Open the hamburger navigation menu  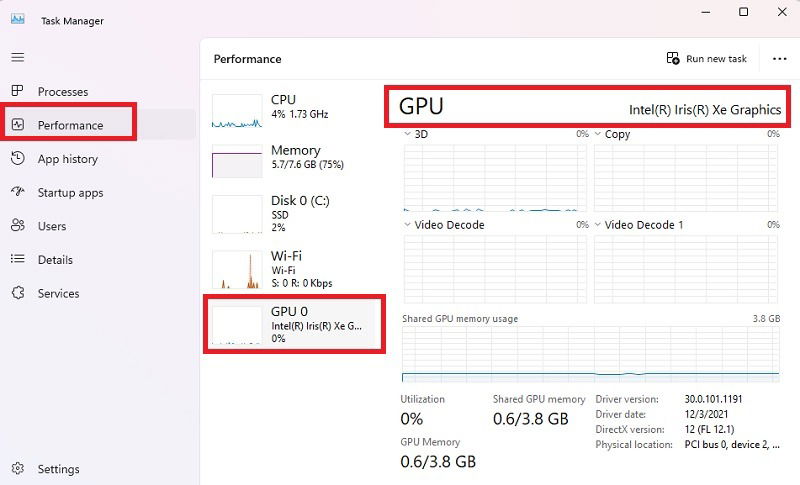[x=18, y=57]
